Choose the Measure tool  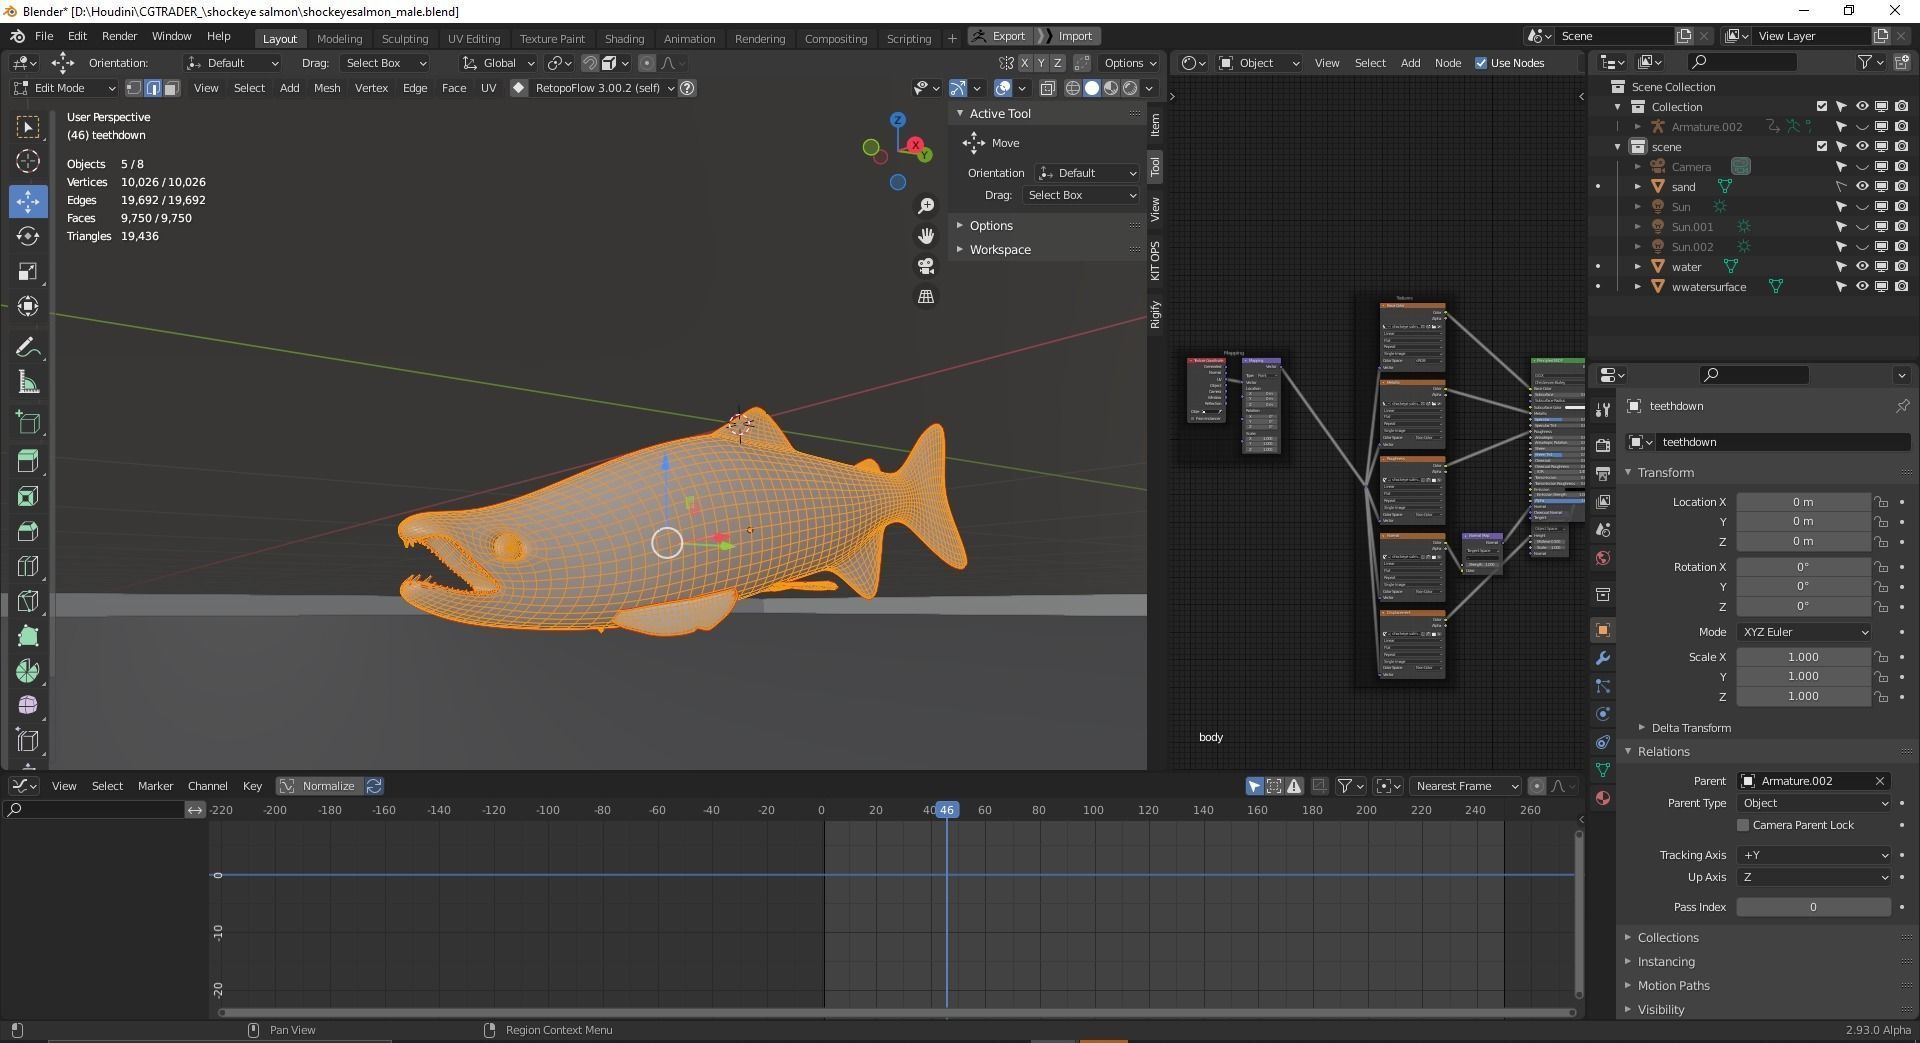click(x=28, y=383)
